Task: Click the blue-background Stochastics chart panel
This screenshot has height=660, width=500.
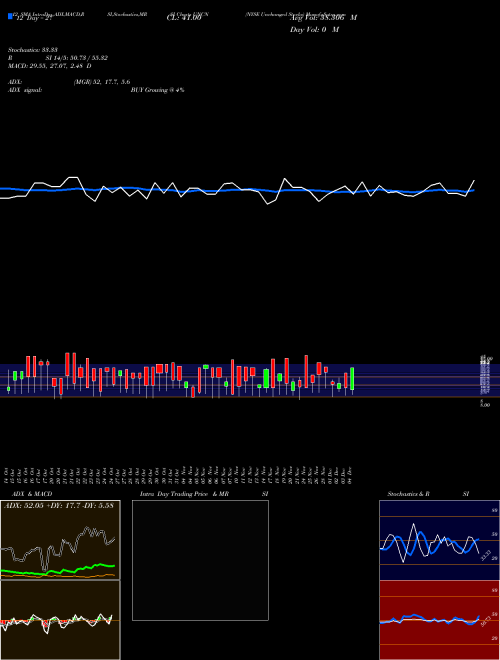Action: pos(439,540)
